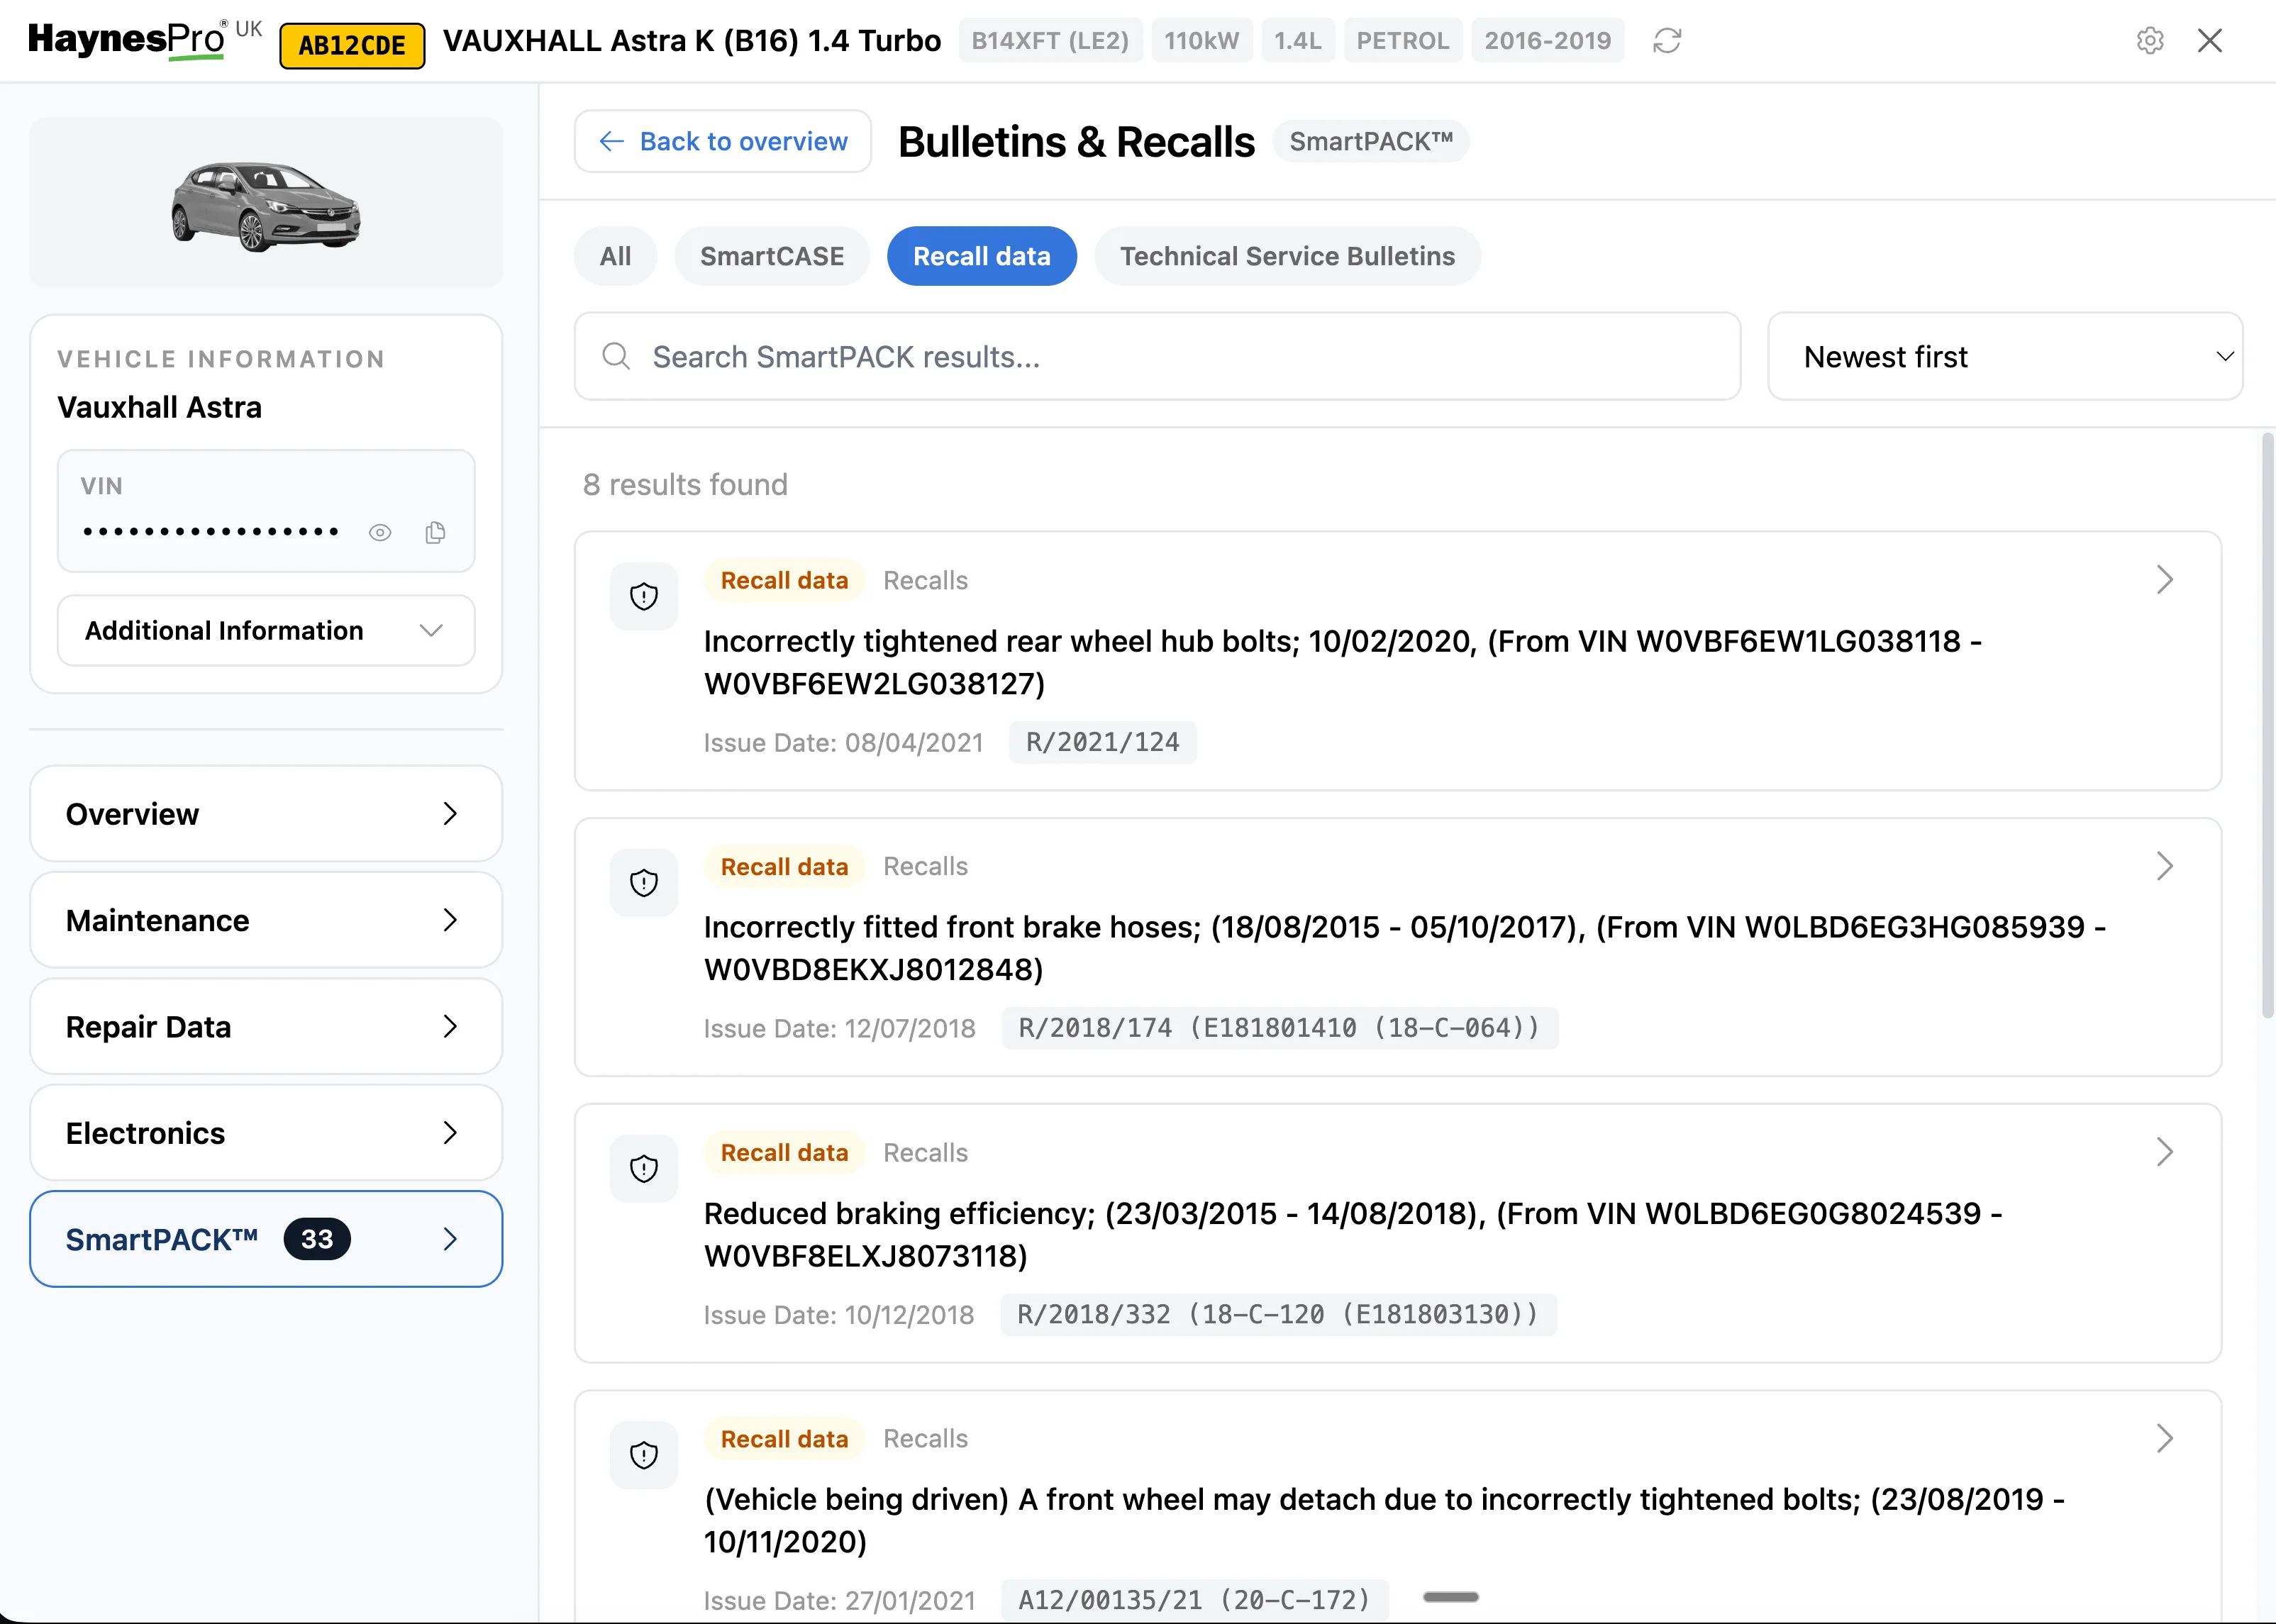The width and height of the screenshot is (2276, 1624).
Task: Expand the Additional Information section
Action: 265,630
